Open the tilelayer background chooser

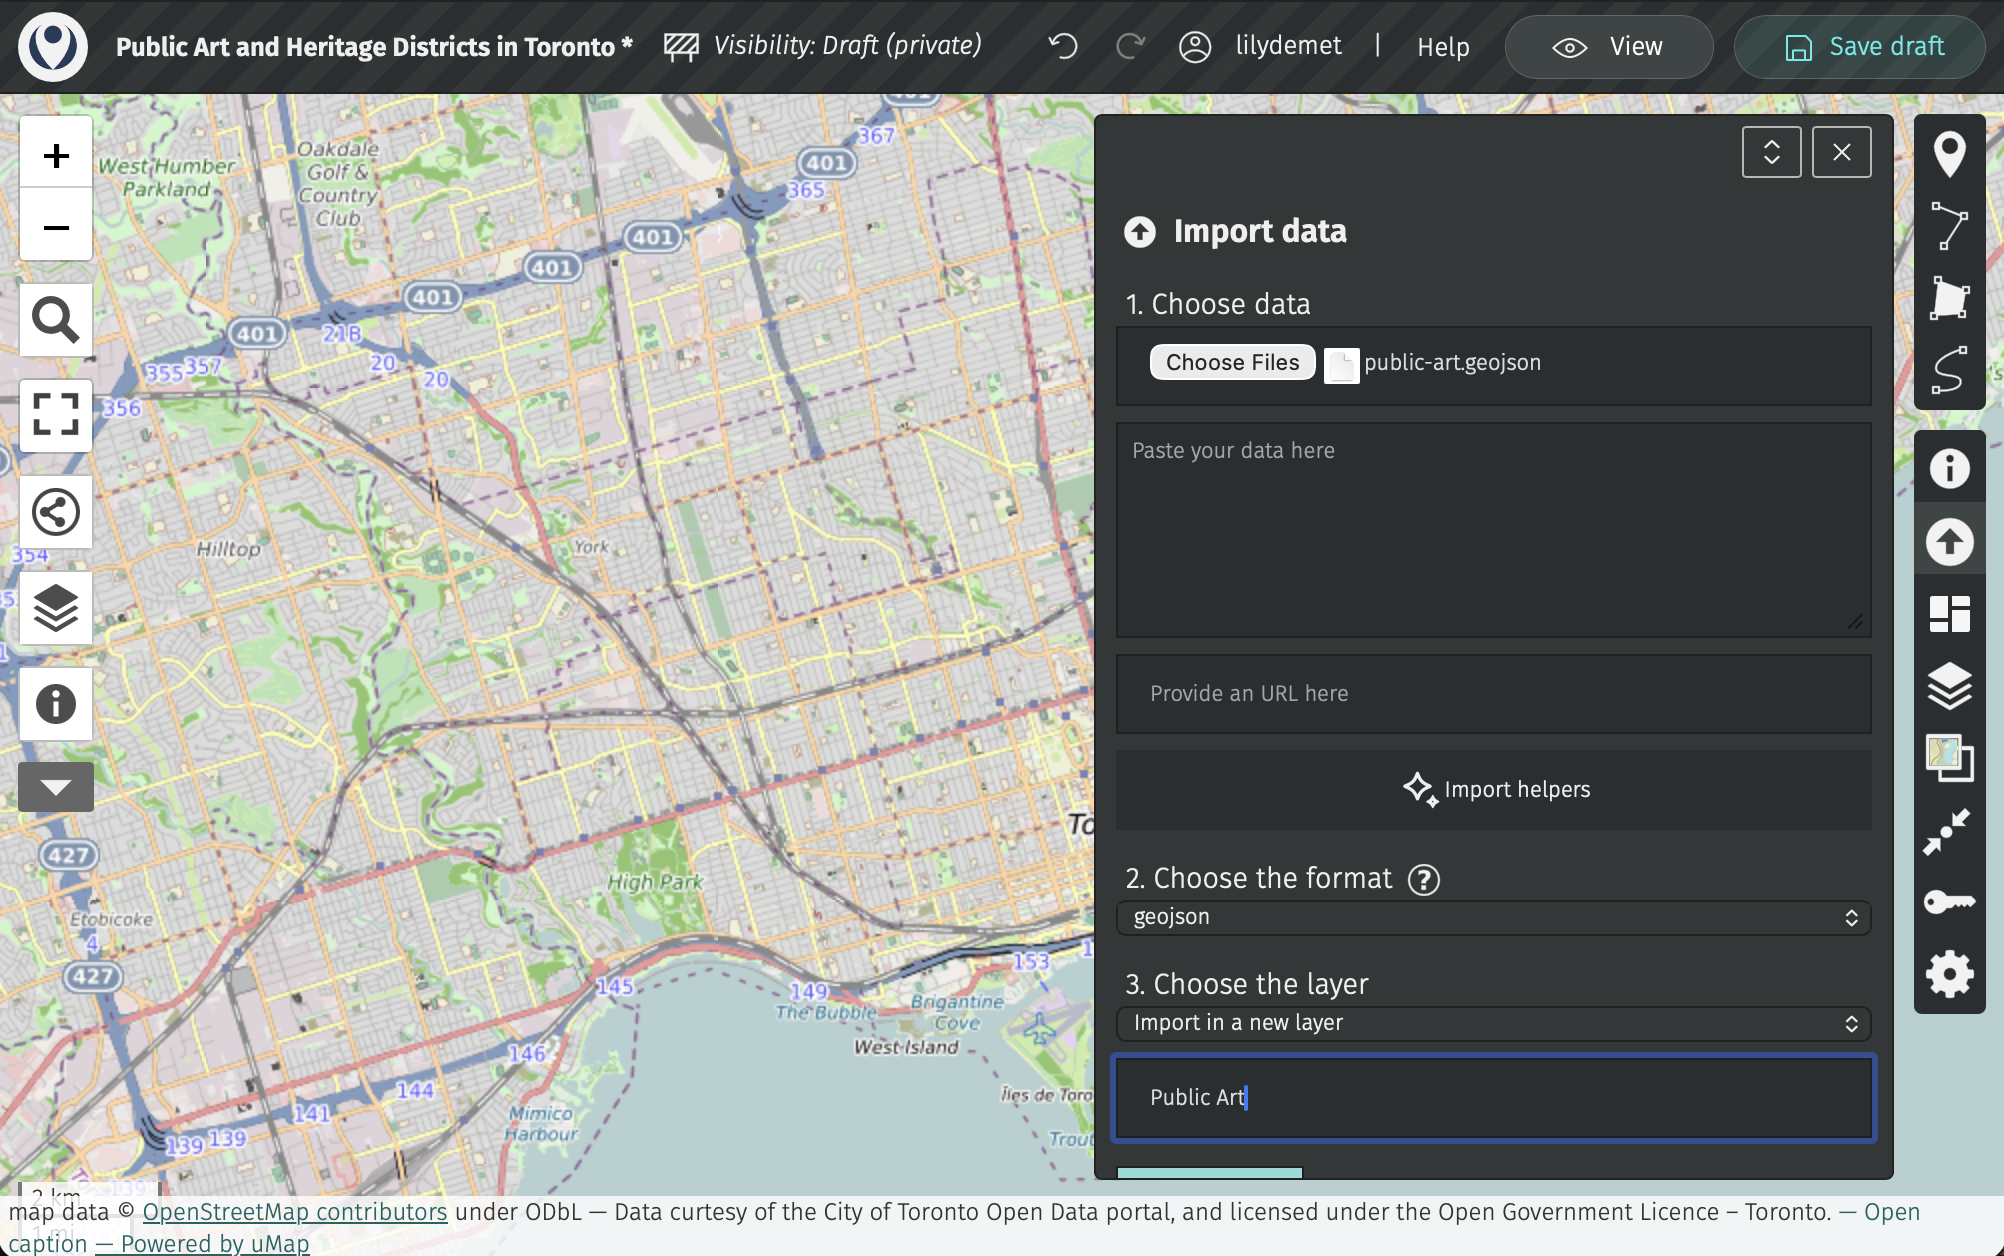pos(1949,758)
